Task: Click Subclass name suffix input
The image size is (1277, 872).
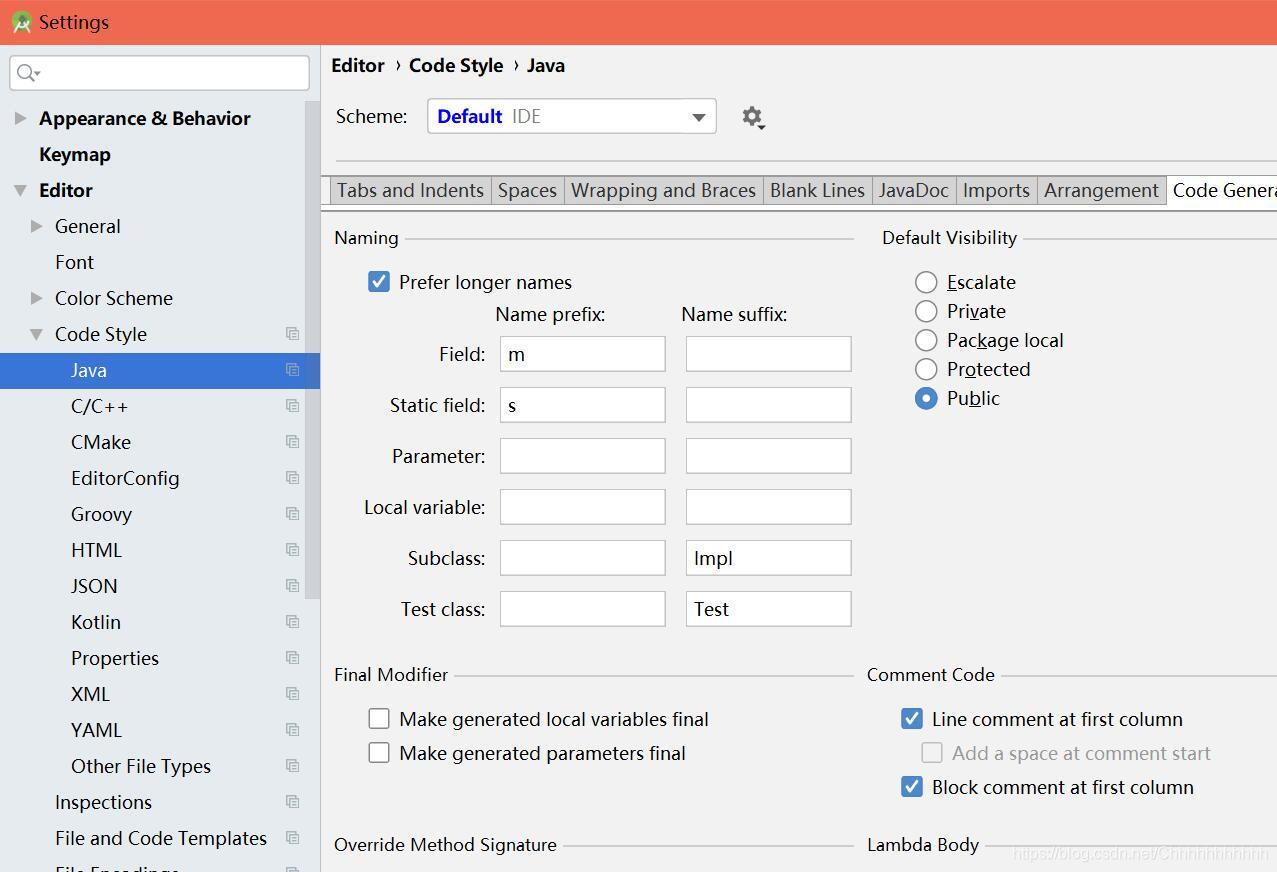Action: tap(769, 558)
